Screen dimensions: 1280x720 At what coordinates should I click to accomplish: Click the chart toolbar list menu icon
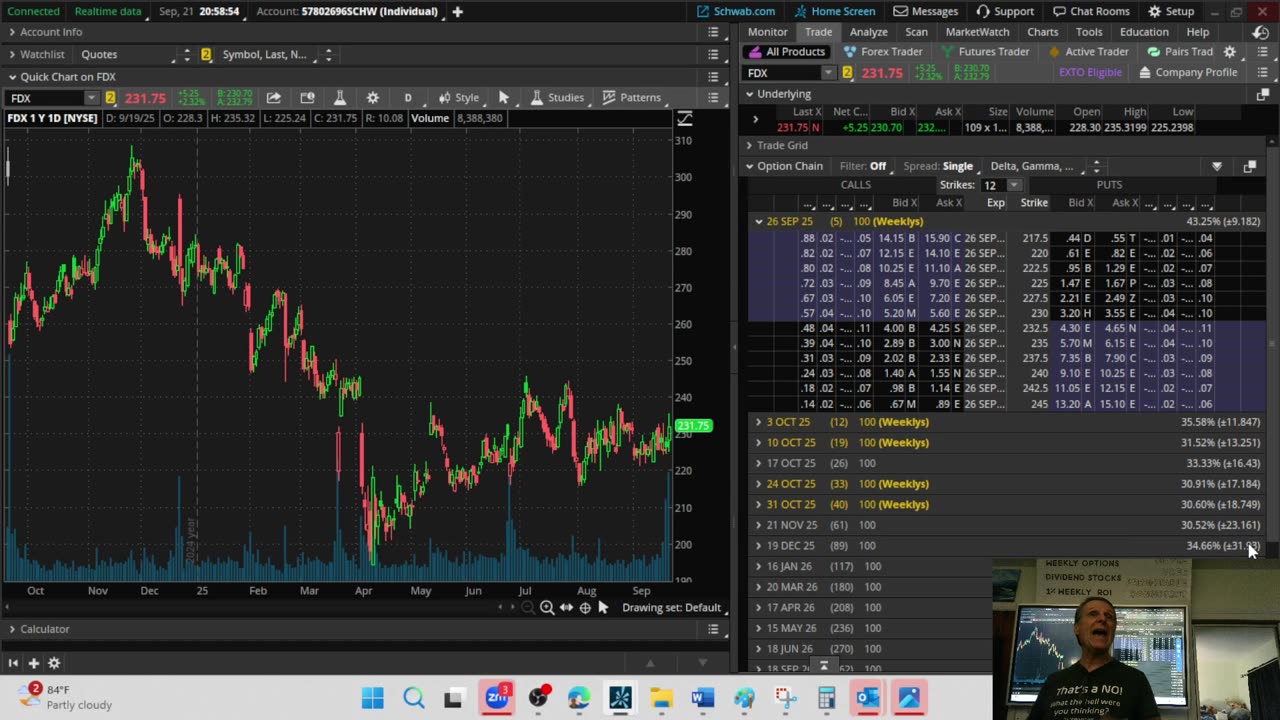(713, 98)
